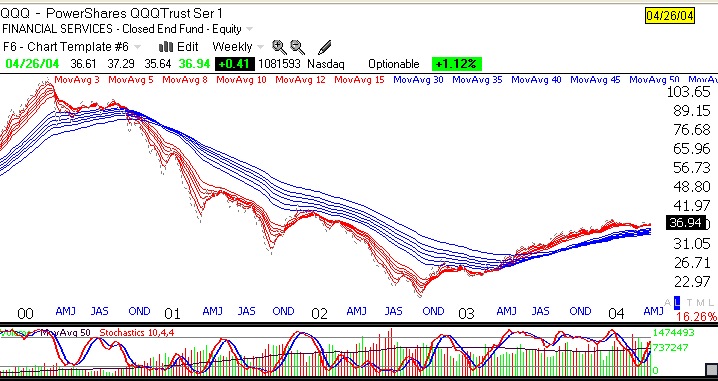The width and height of the screenshot is (718, 381).
Task: Click the volume pane MovAvg 50 label
Action: 65,332
